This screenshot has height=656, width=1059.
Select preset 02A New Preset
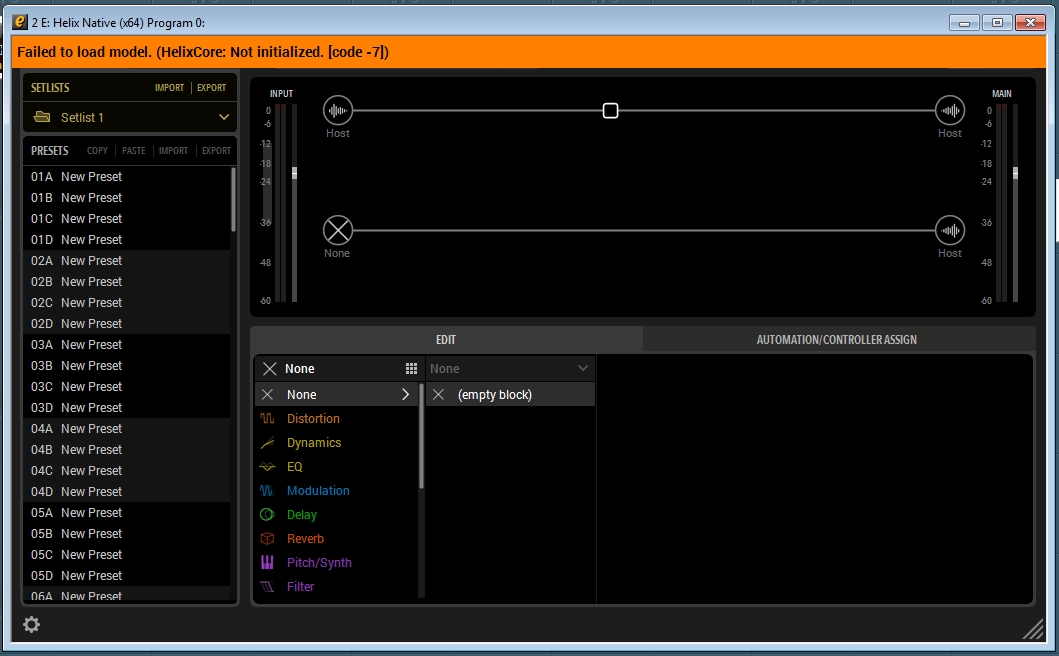click(x=127, y=260)
